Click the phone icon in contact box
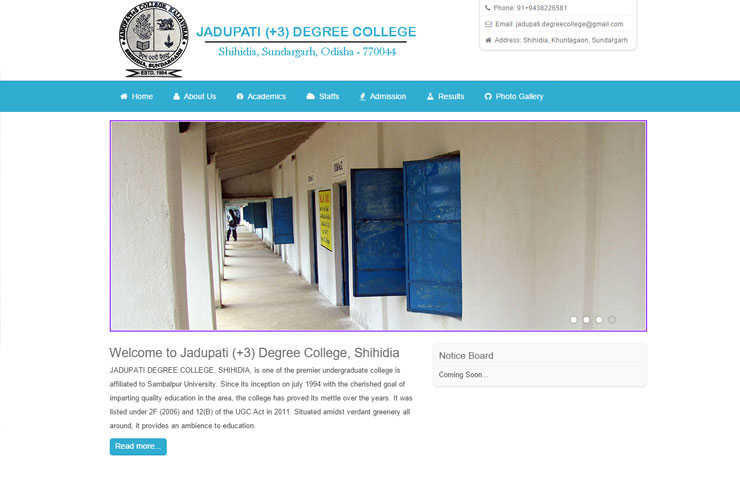 point(488,8)
